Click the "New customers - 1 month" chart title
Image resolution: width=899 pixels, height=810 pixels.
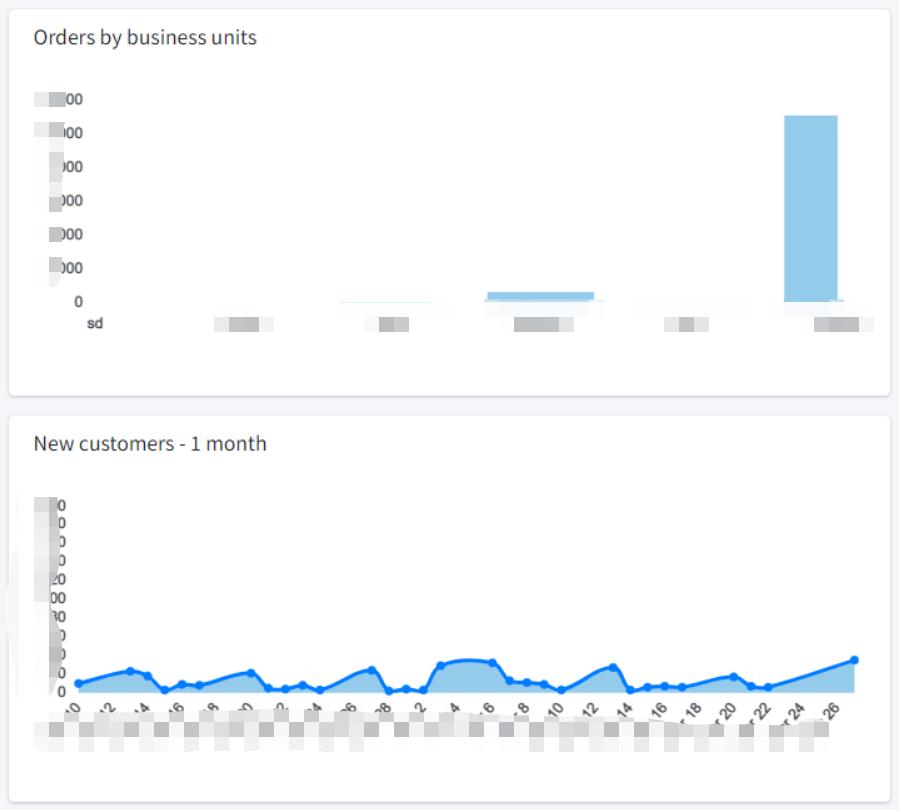tap(150, 444)
